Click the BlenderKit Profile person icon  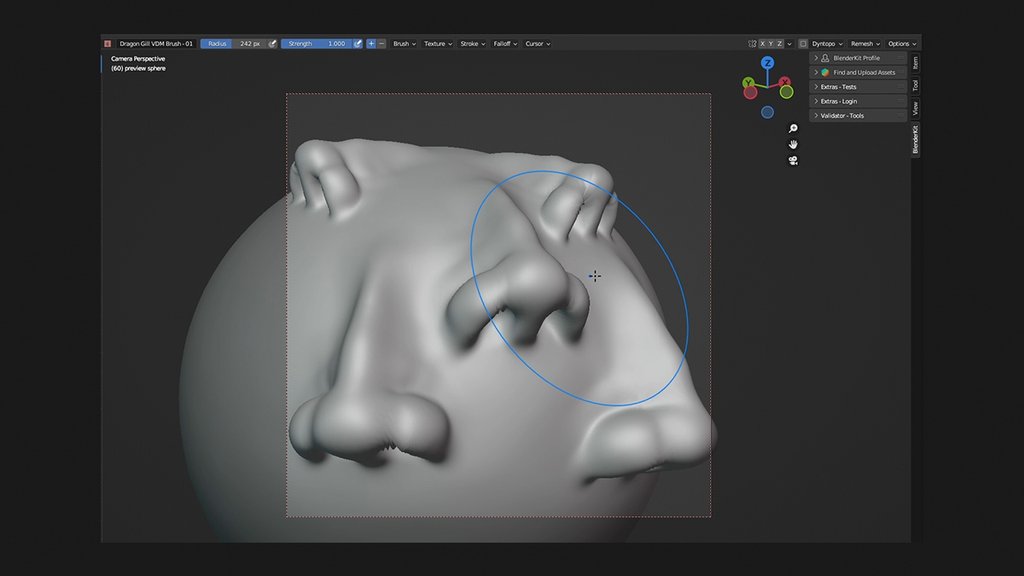[x=824, y=57]
